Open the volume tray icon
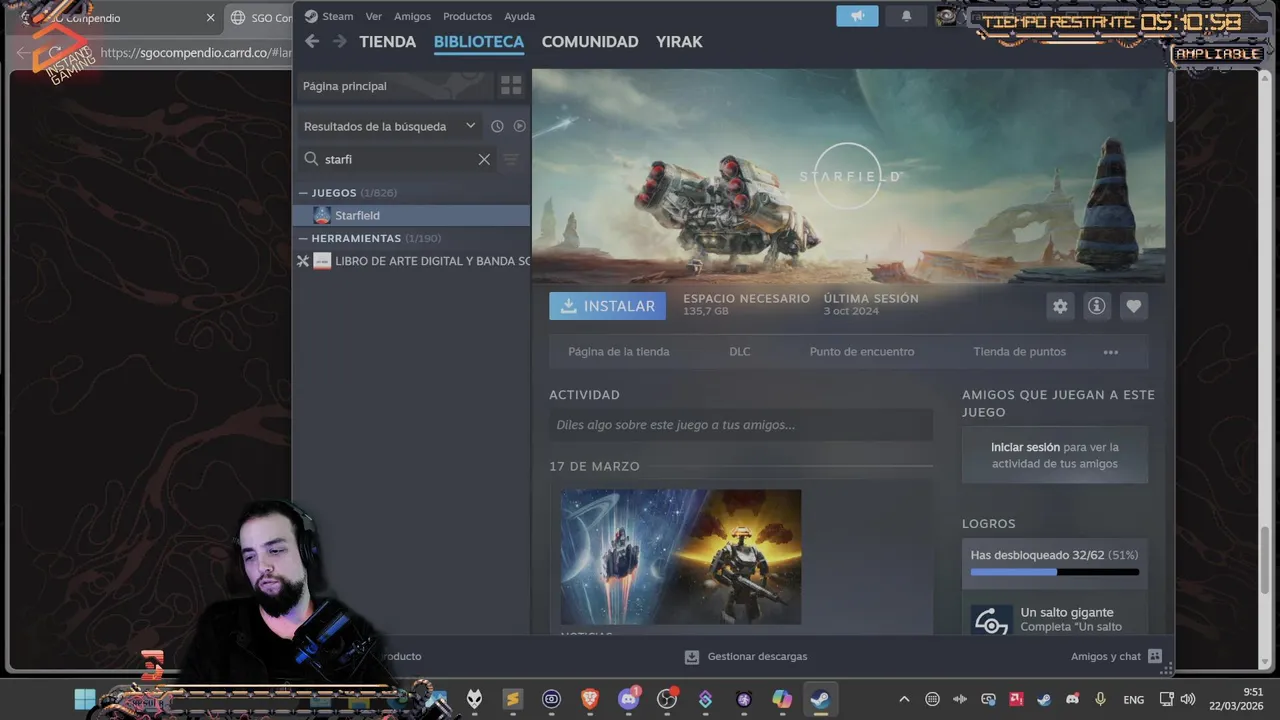1280x720 pixels. [1188, 699]
